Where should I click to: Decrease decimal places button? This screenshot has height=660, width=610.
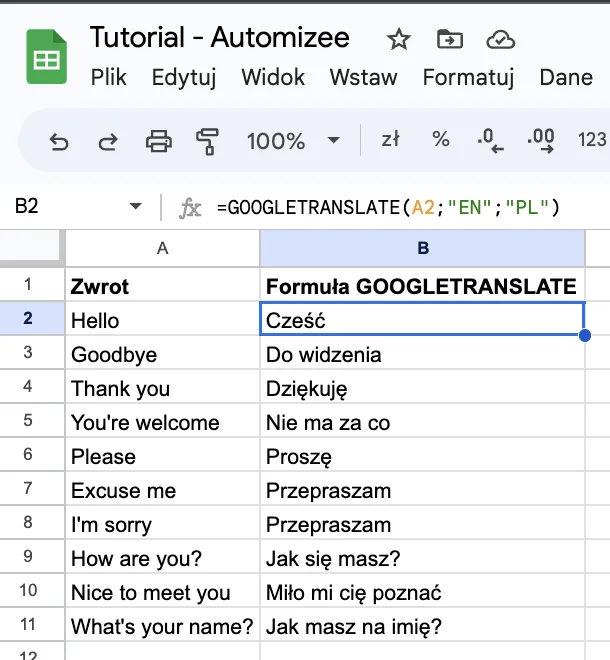point(490,141)
